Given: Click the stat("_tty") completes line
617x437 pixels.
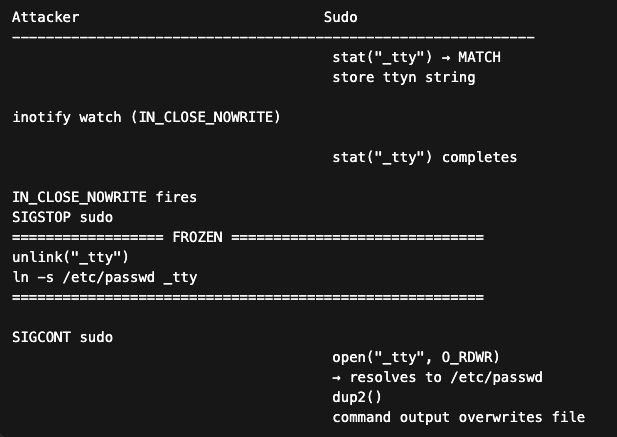Looking at the screenshot, I should click(x=424, y=157).
